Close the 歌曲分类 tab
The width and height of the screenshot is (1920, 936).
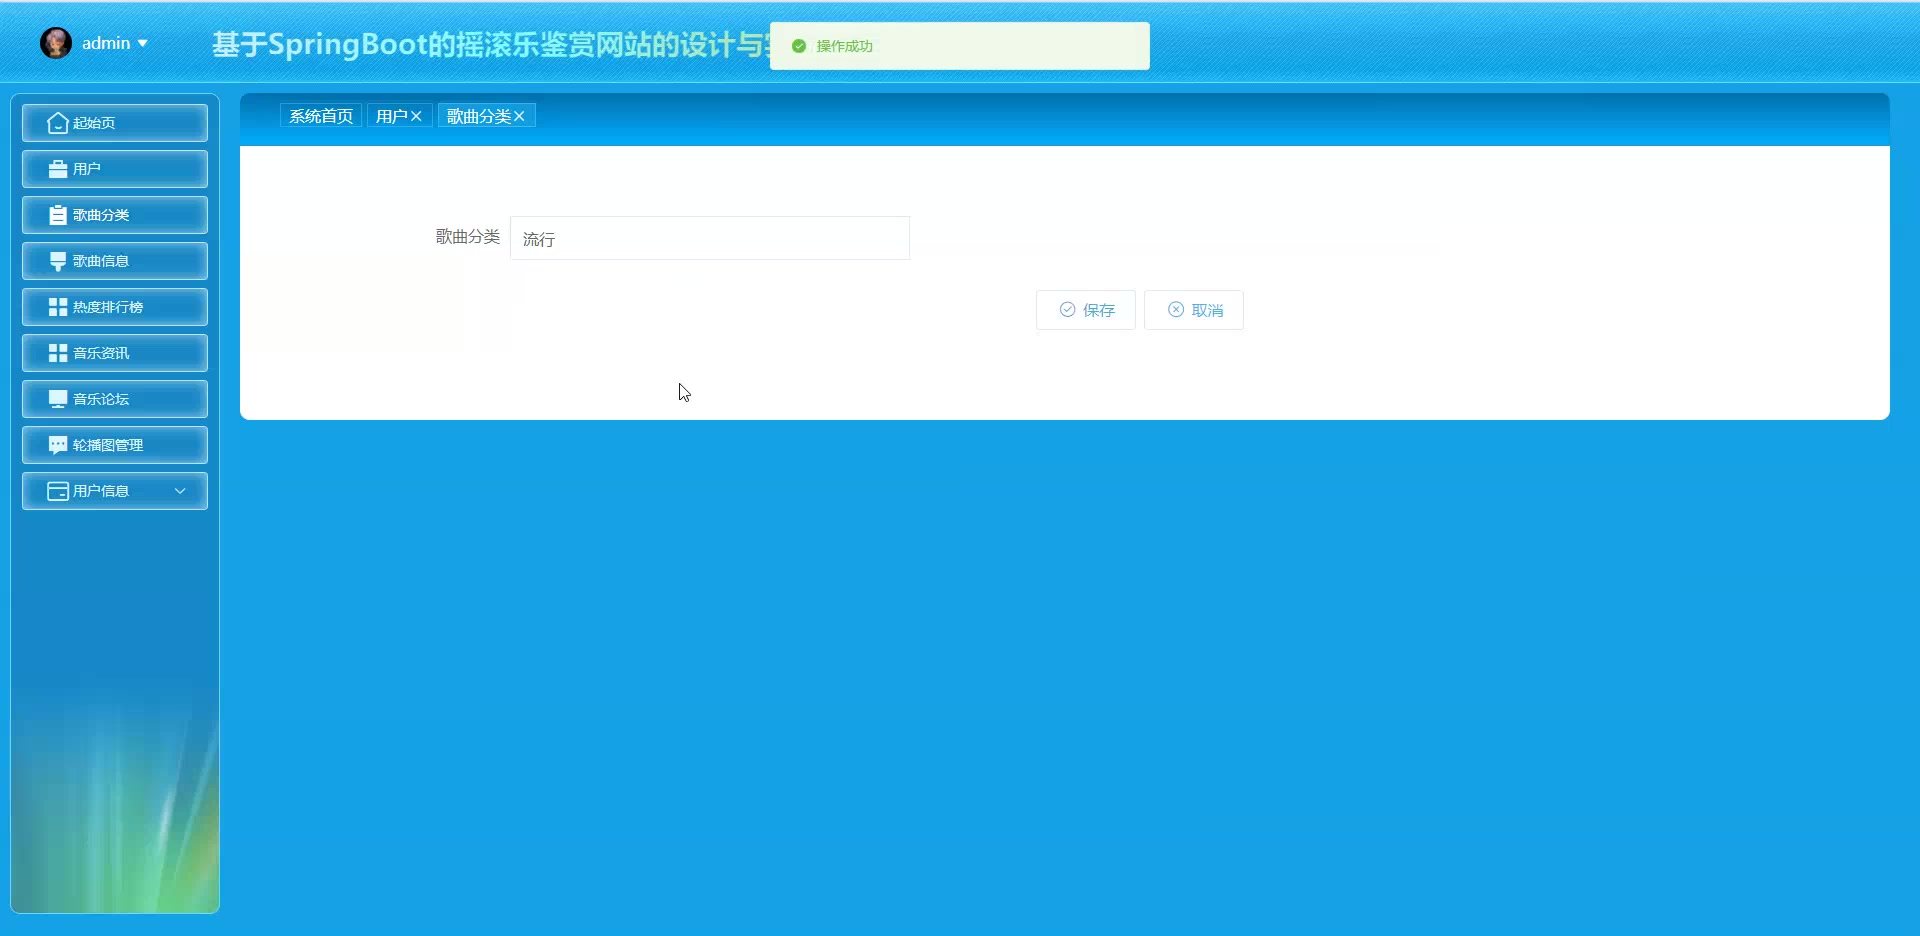coord(519,116)
